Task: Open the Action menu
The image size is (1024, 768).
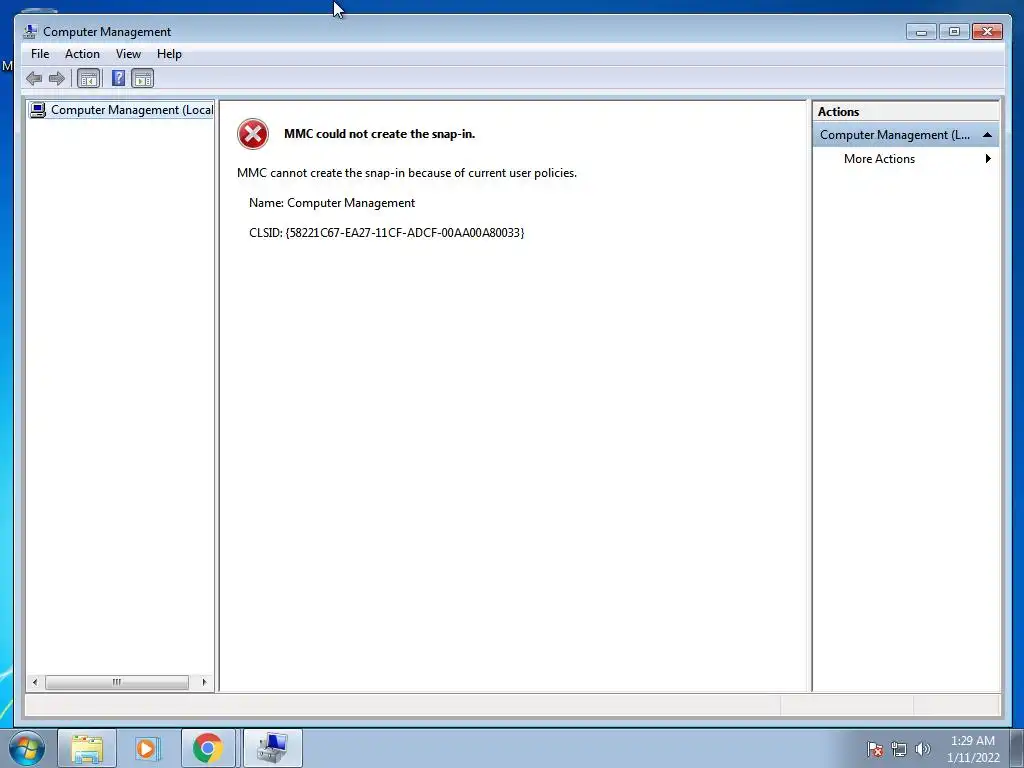Action: (82, 54)
